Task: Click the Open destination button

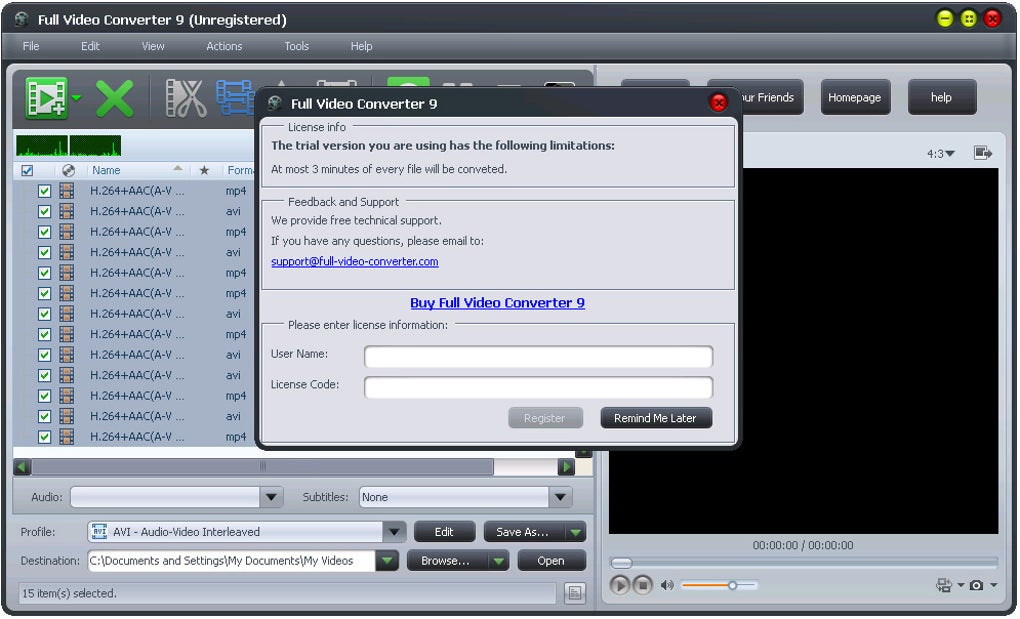Action: (x=551, y=560)
